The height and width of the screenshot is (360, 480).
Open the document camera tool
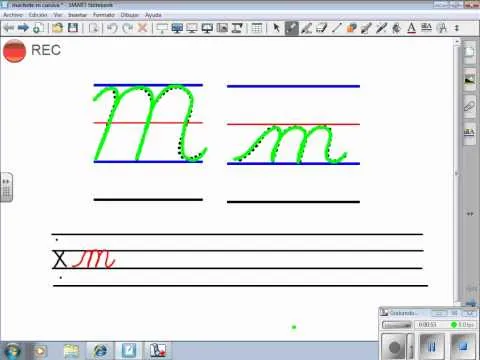[x=237, y=28]
